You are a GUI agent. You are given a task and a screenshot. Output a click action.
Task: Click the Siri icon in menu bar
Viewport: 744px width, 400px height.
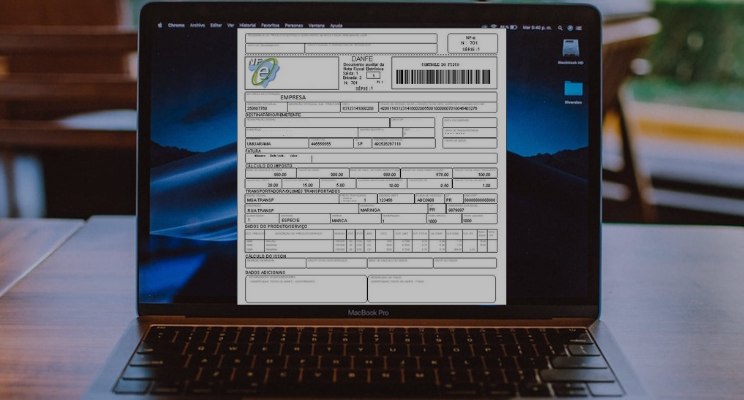[570, 28]
